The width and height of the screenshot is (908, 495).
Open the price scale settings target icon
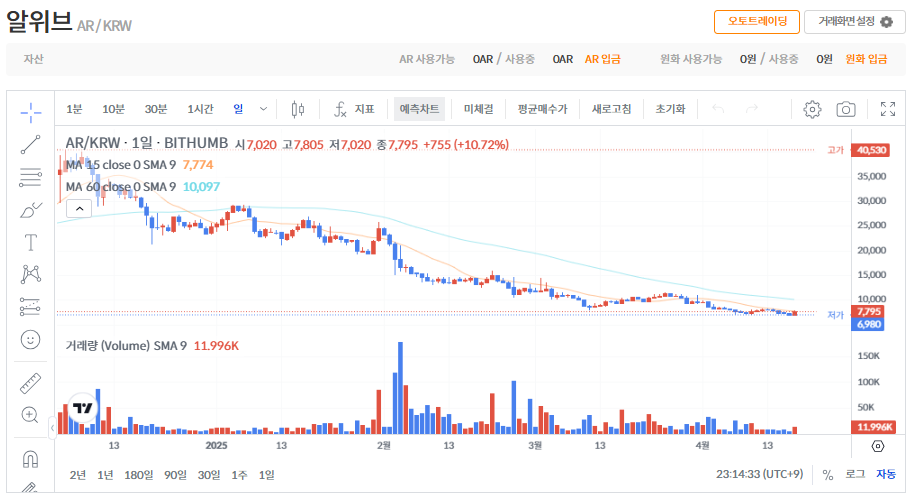(x=878, y=446)
